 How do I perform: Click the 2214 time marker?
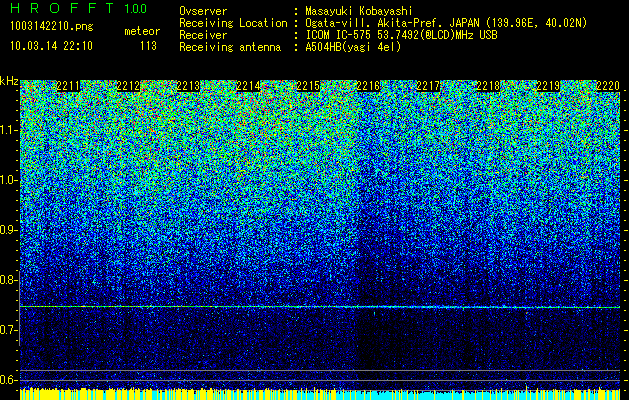(x=248, y=86)
